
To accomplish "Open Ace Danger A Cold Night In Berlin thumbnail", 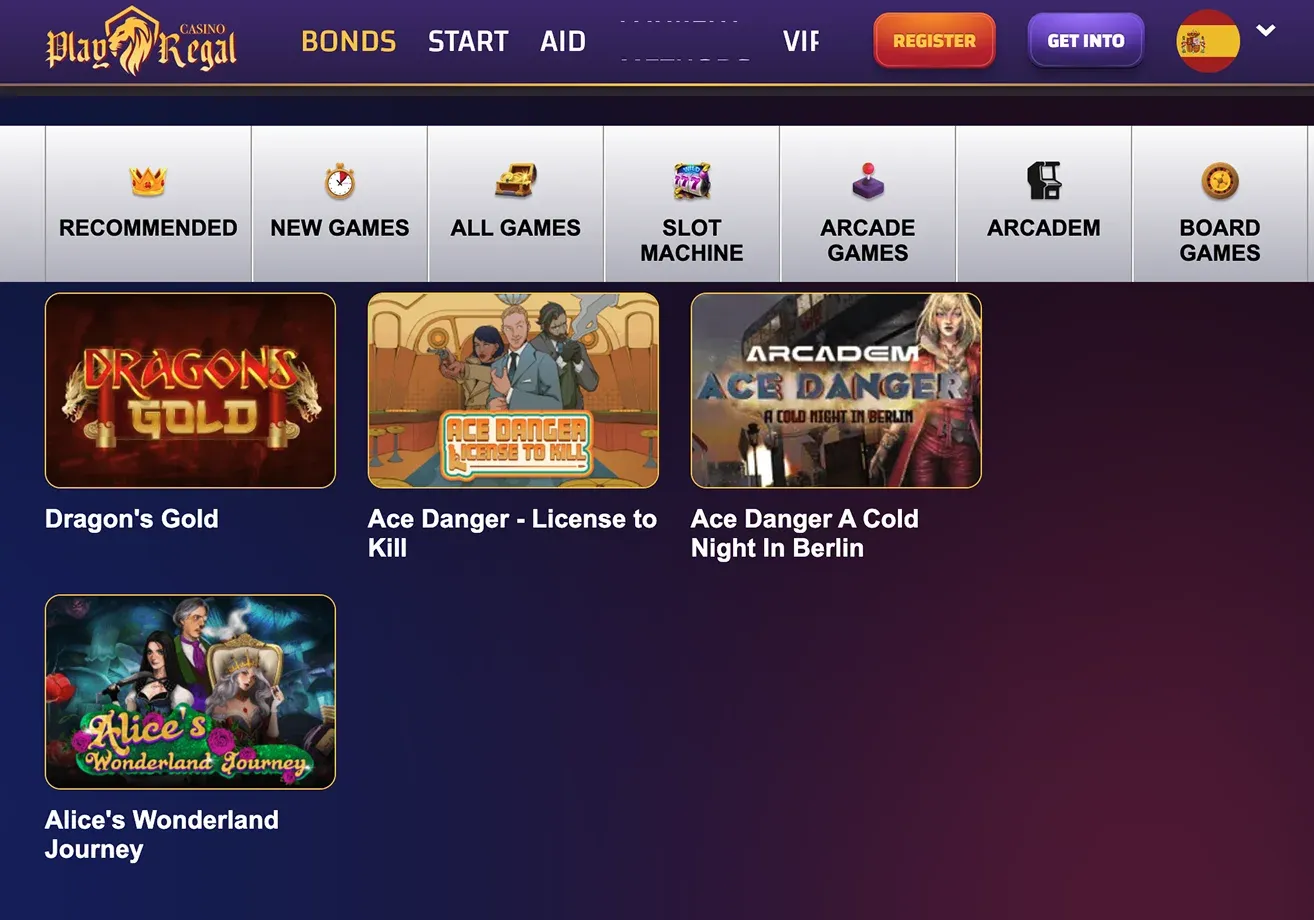I will click(836, 390).
